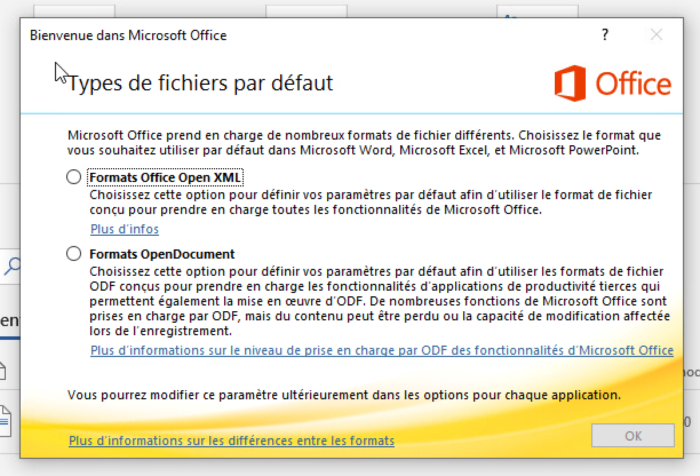Click the Vous pourrez modifier ce paramètre note
Viewport: 700px width, 476px height.
[344, 395]
